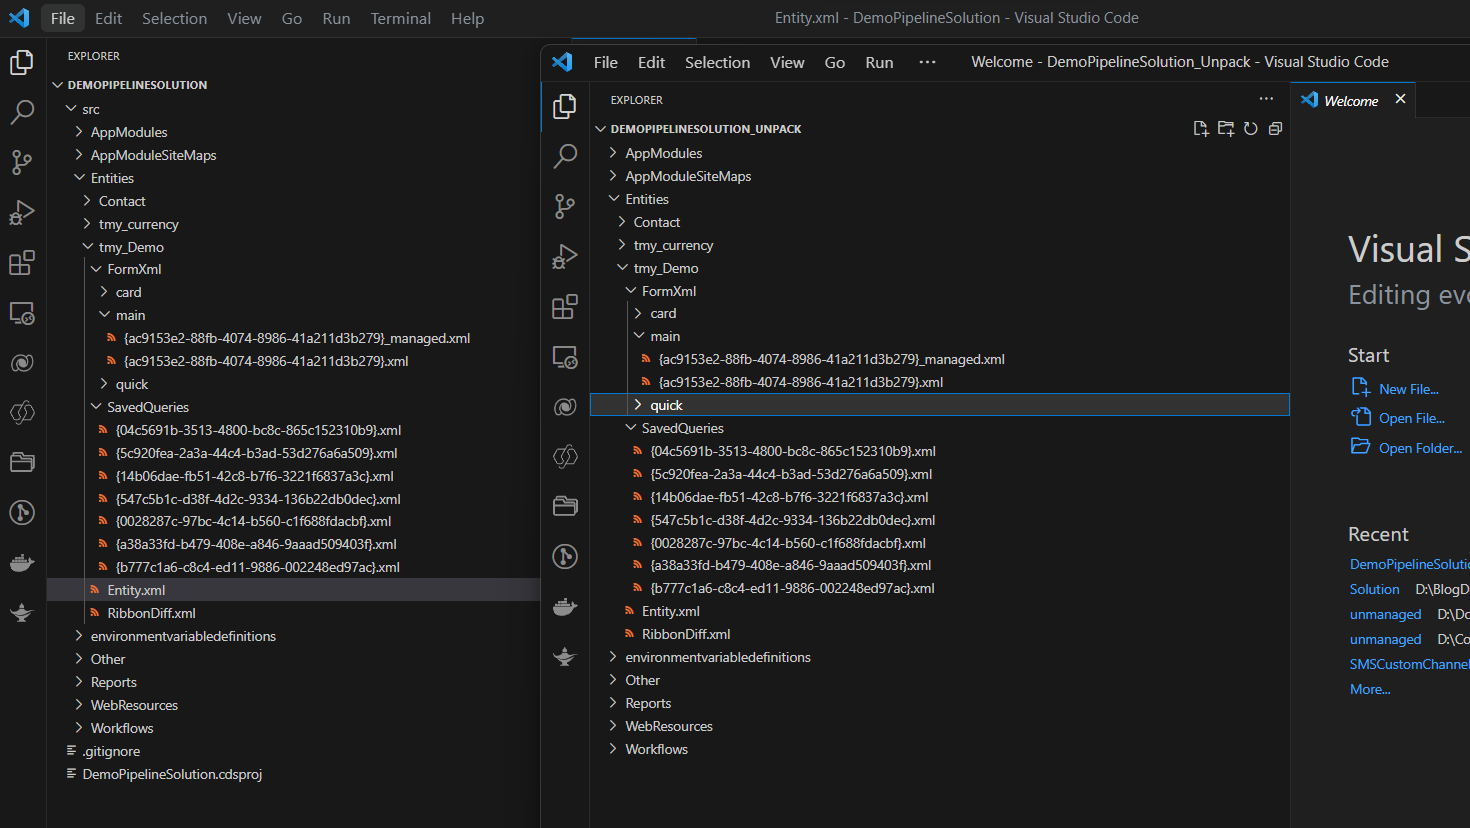Image resolution: width=1470 pixels, height=828 pixels.
Task: Click the Open Folder... link on Welcome page
Action: [x=1420, y=448]
